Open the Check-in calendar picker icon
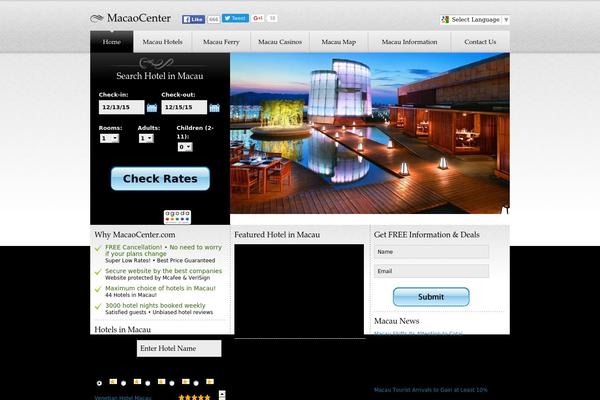The image size is (600, 400). [x=152, y=108]
